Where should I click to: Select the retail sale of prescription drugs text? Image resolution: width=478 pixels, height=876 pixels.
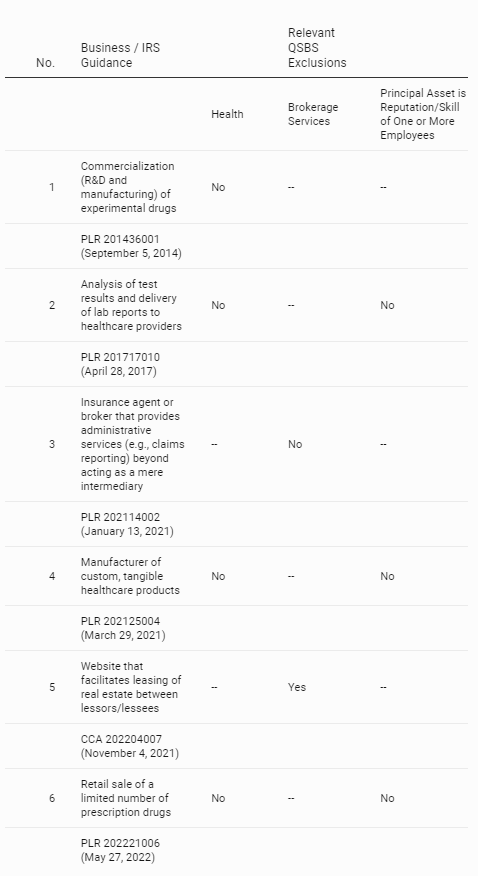[x=126, y=798]
